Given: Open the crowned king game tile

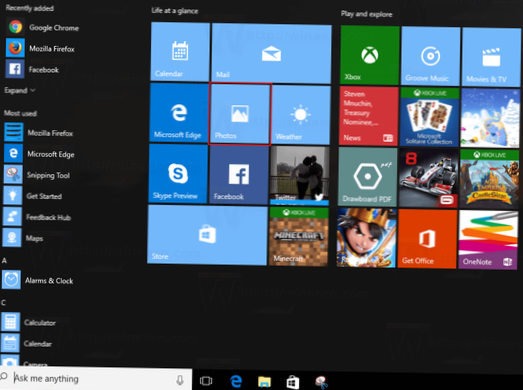Looking at the screenshot, I should pyautogui.click(x=367, y=238).
